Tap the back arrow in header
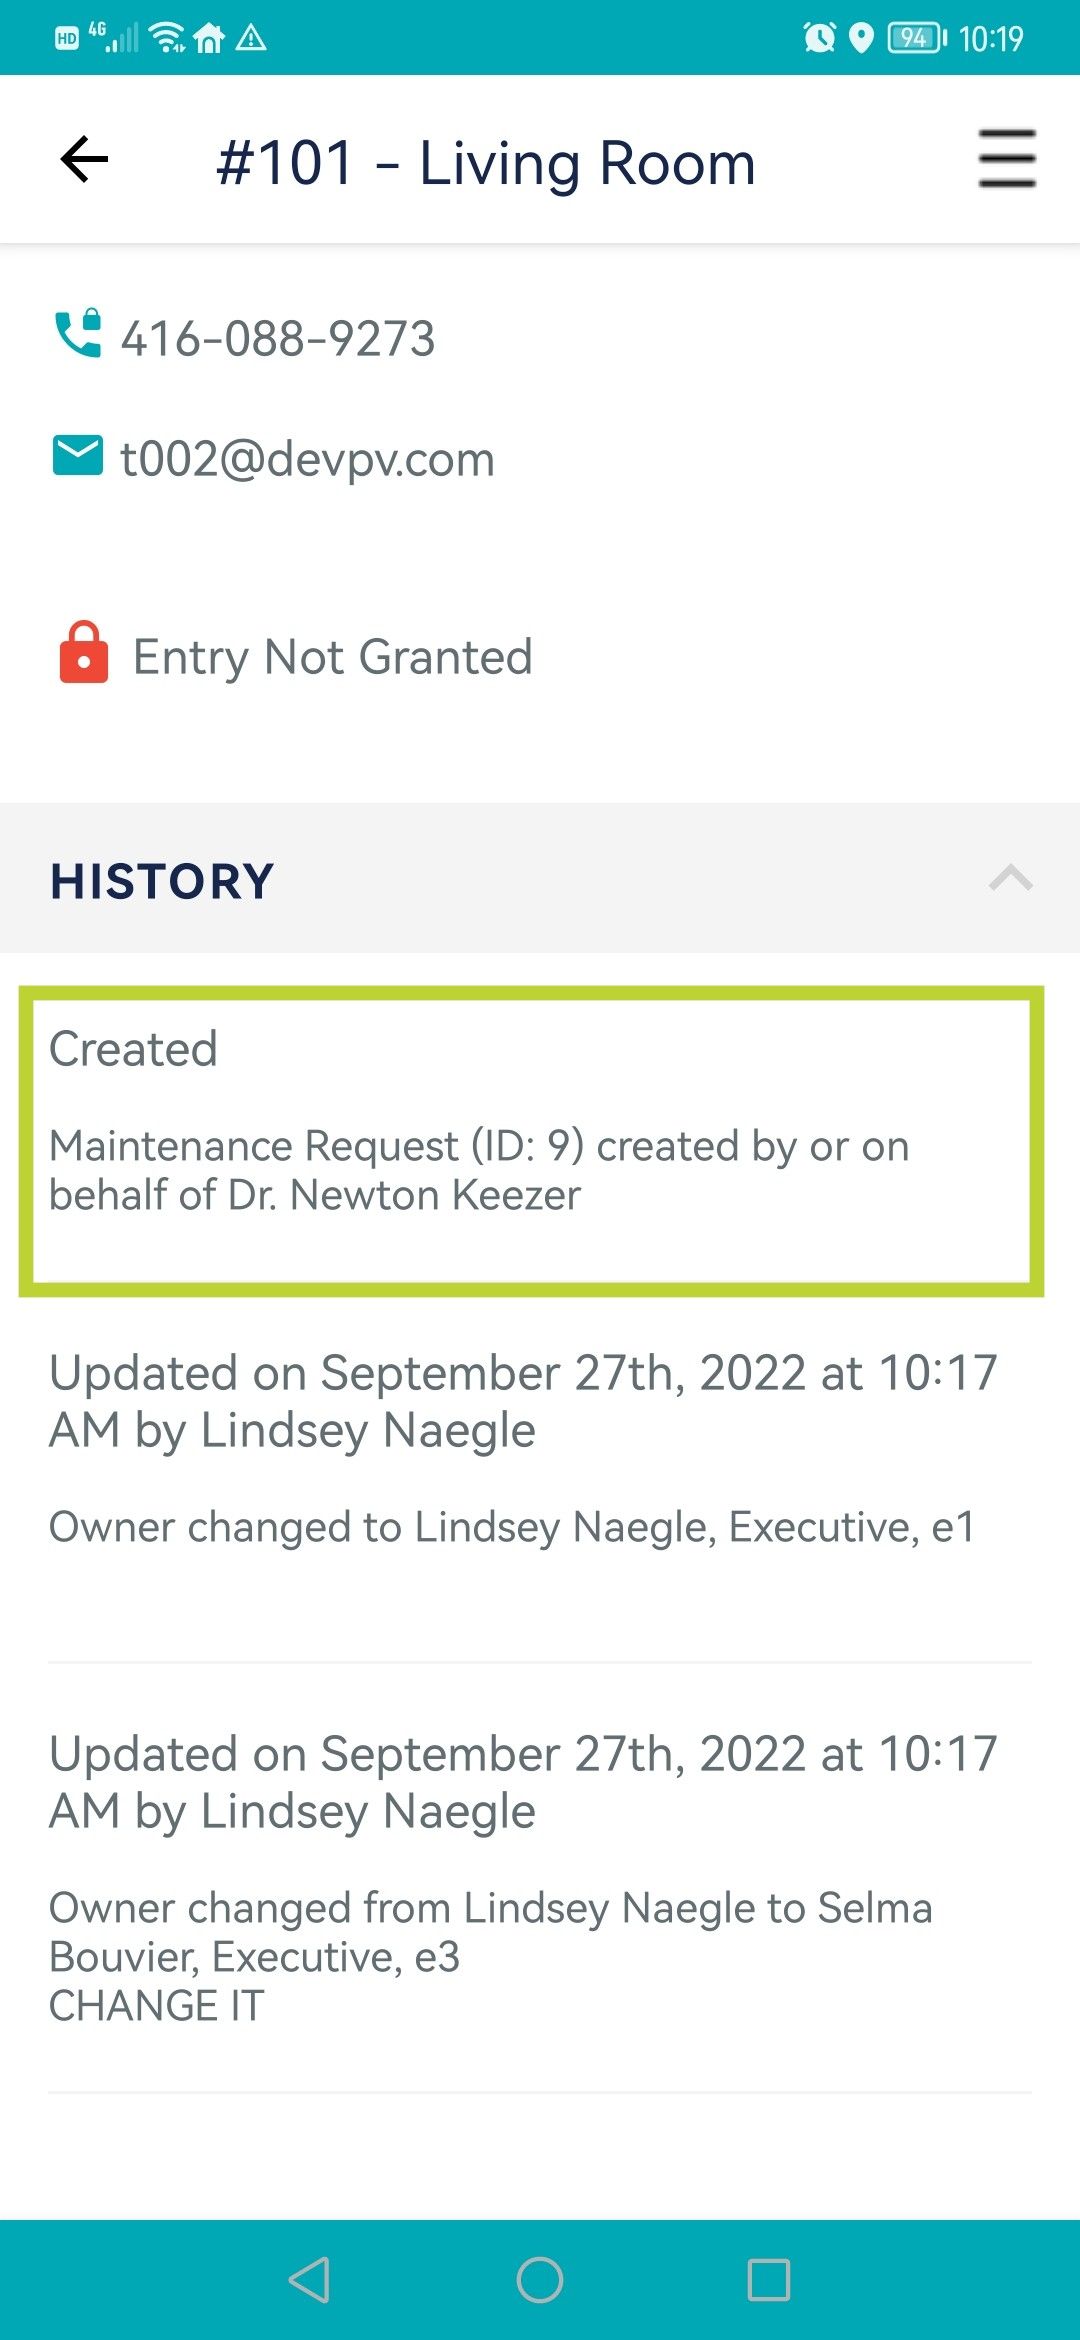 point(84,160)
